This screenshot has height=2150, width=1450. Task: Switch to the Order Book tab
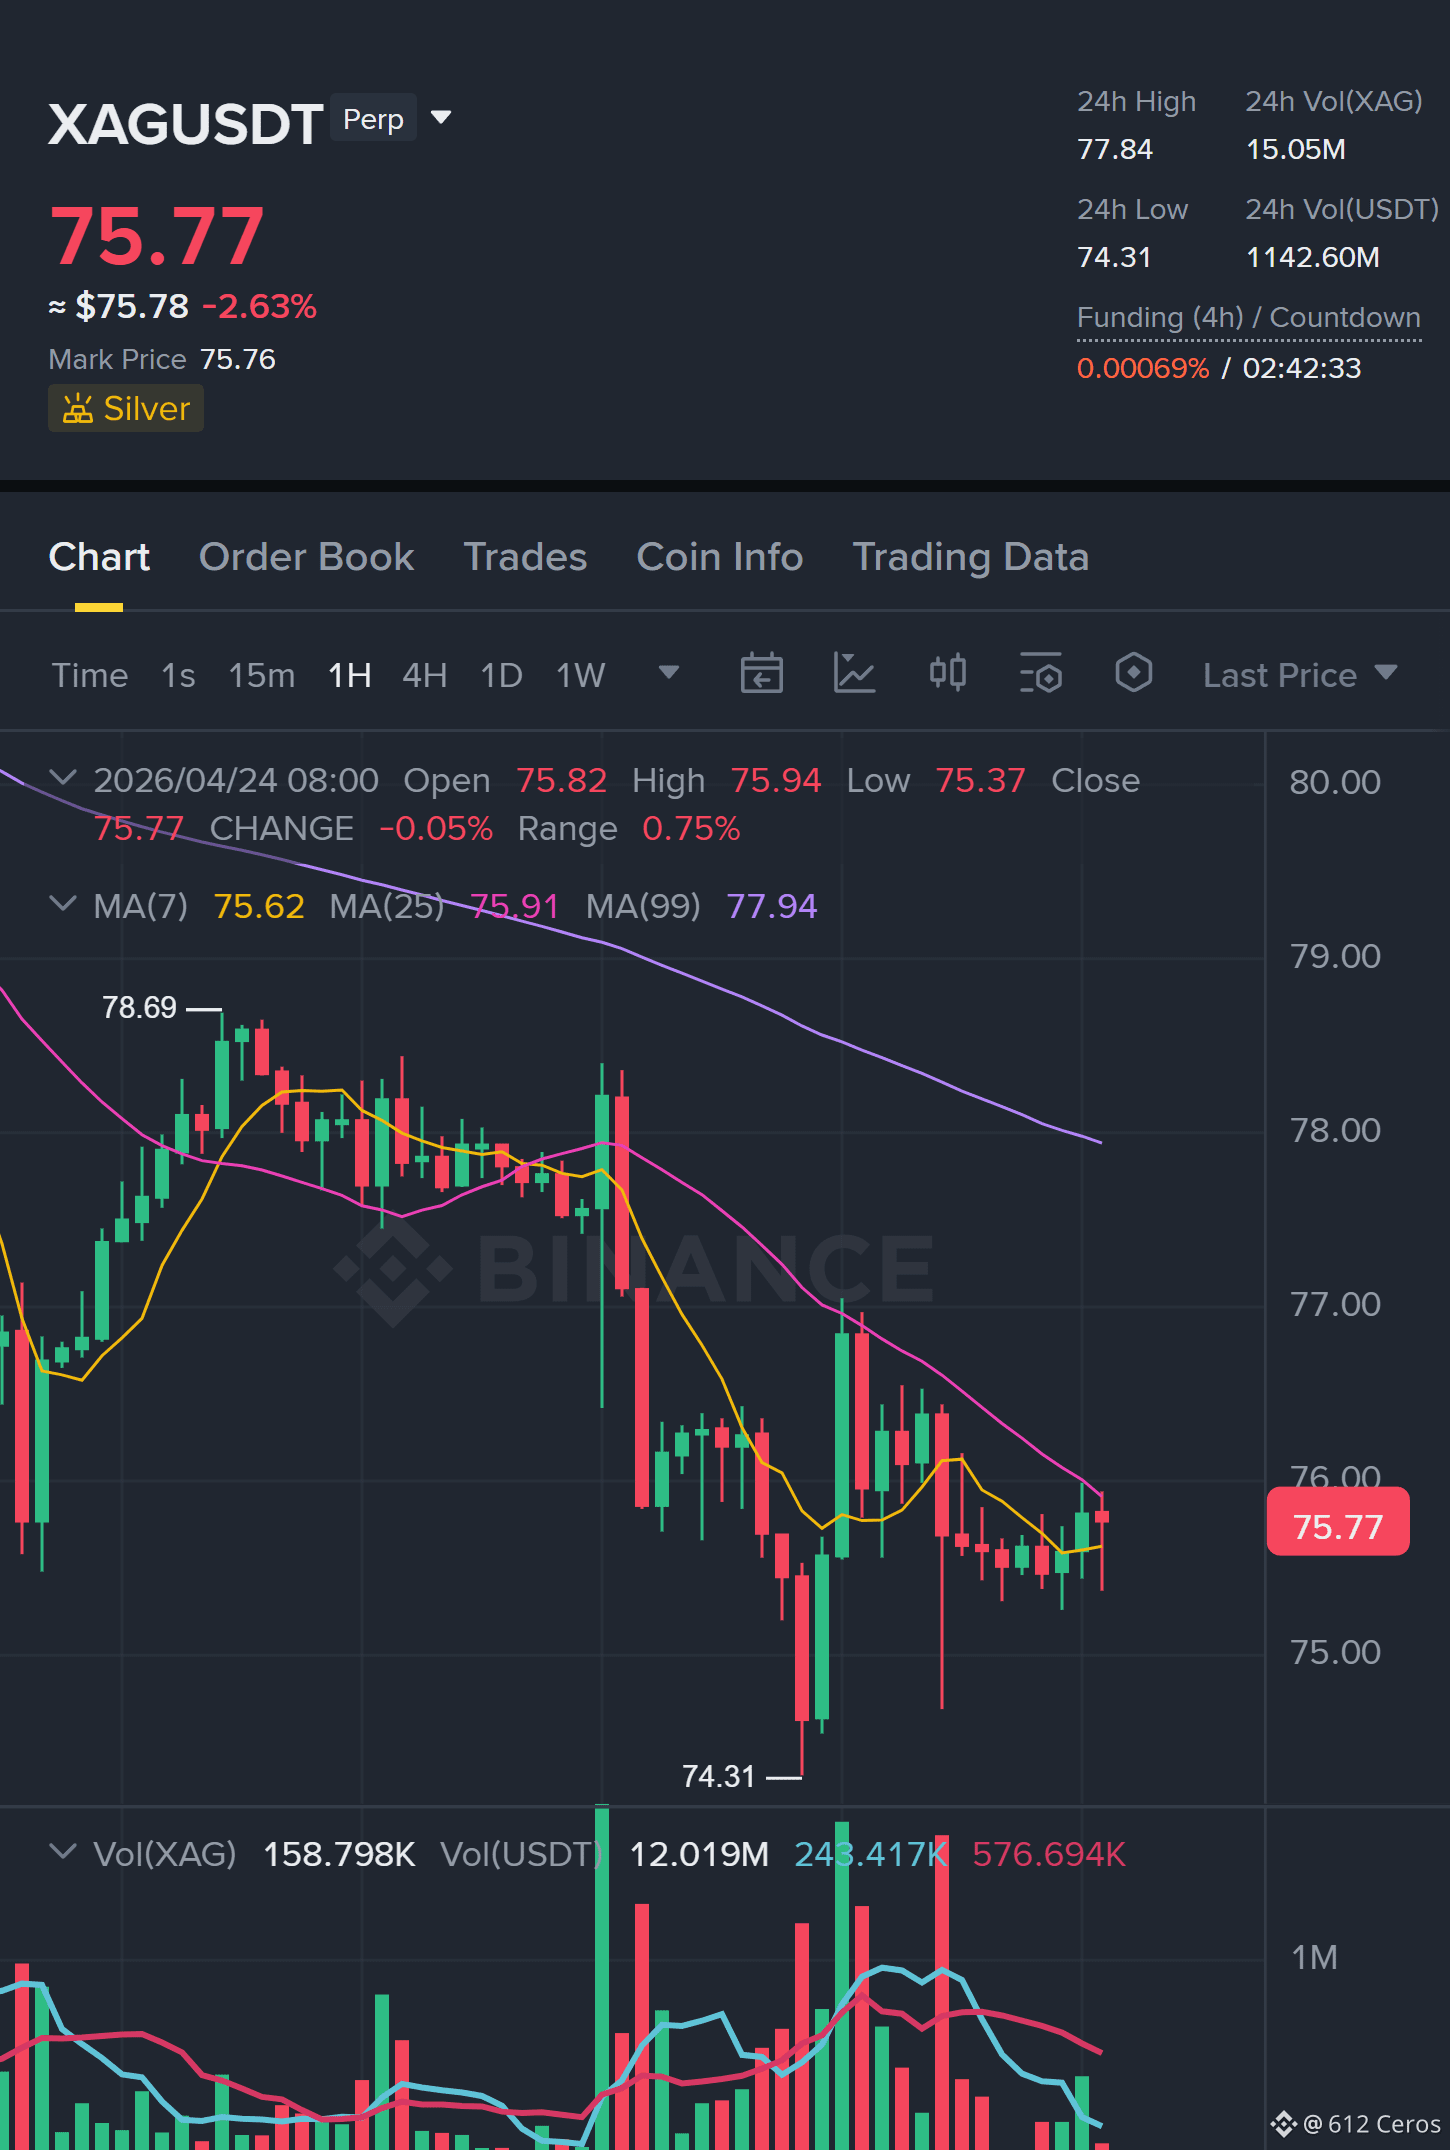coord(306,557)
